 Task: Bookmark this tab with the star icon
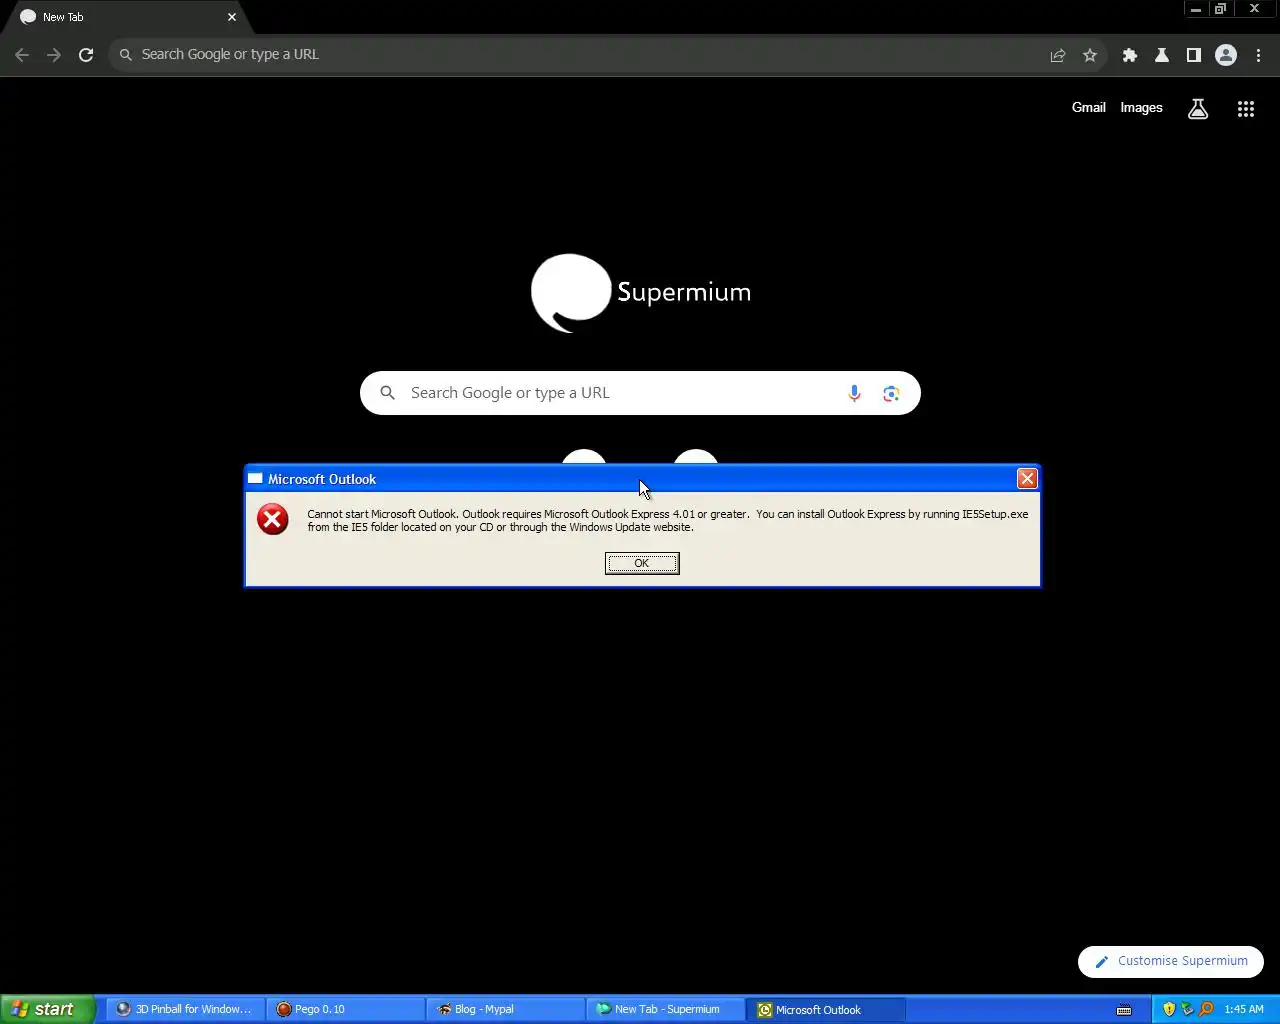tap(1090, 55)
